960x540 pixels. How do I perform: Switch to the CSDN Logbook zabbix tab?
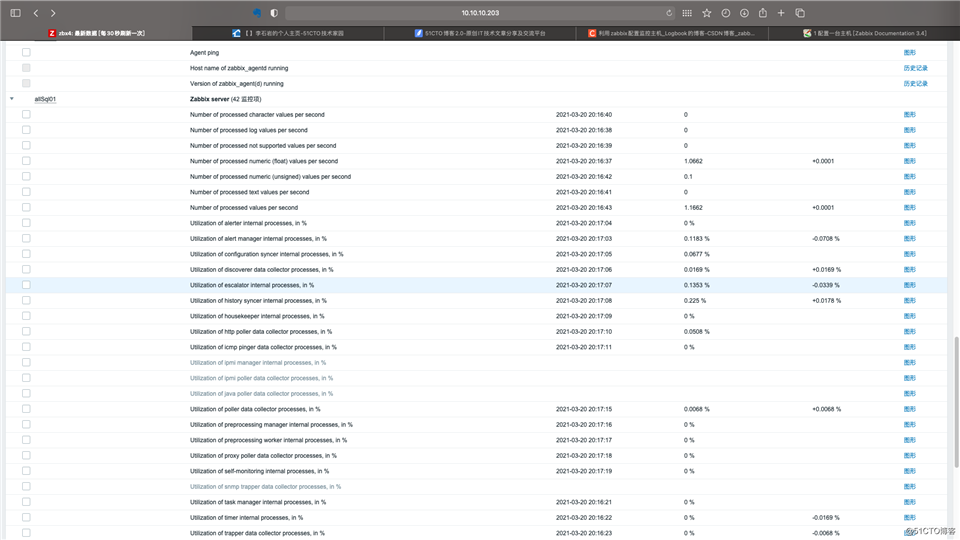672,33
